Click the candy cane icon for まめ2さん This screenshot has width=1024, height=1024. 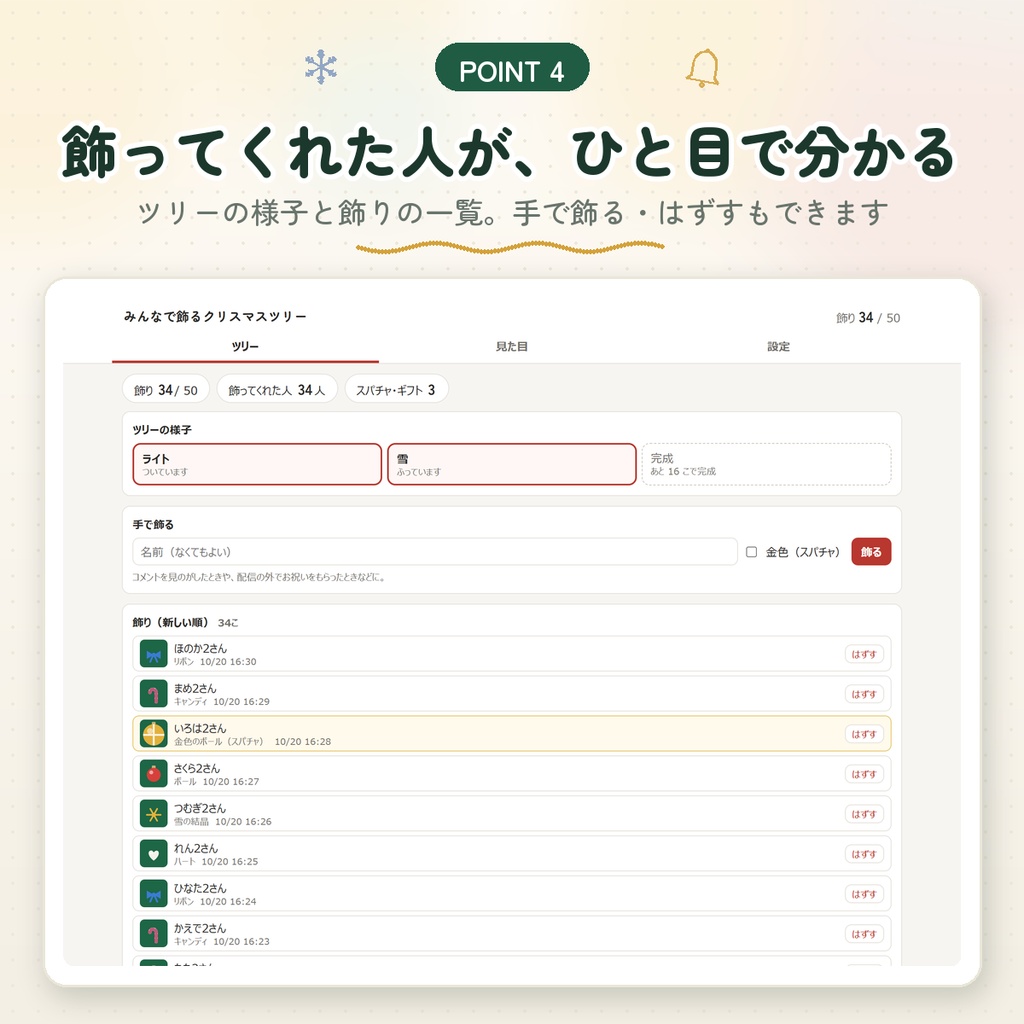point(153,694)
